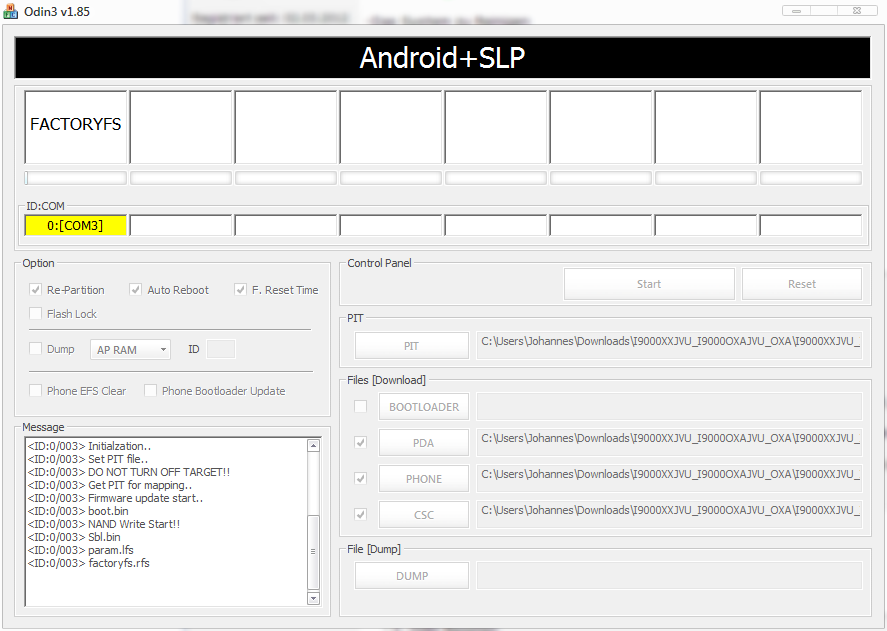Click the Android+SLP banner
The width and height of the screenshot is (887, 631).
[x=442, y=58]
